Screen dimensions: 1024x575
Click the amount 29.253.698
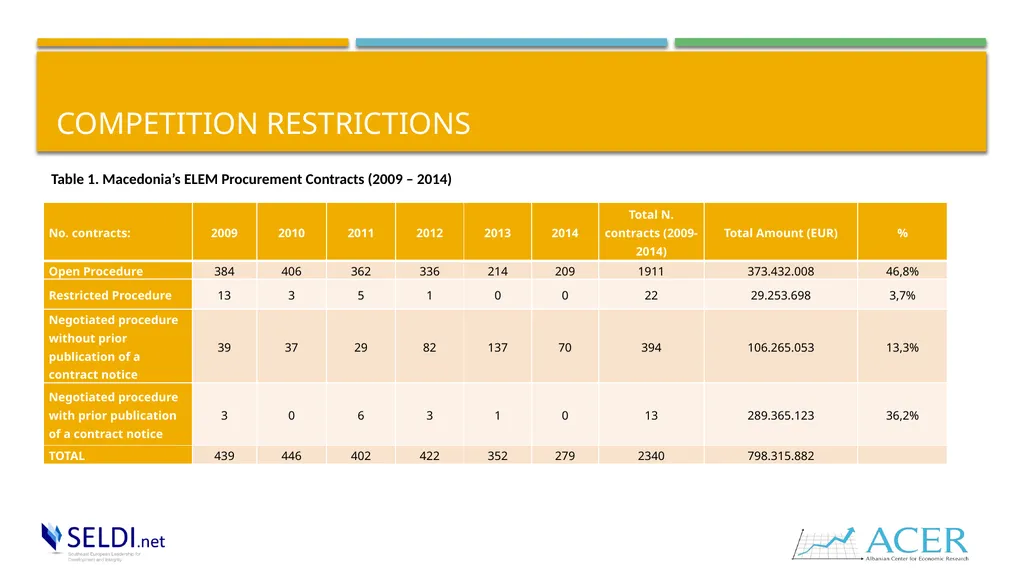pos(780,295)
